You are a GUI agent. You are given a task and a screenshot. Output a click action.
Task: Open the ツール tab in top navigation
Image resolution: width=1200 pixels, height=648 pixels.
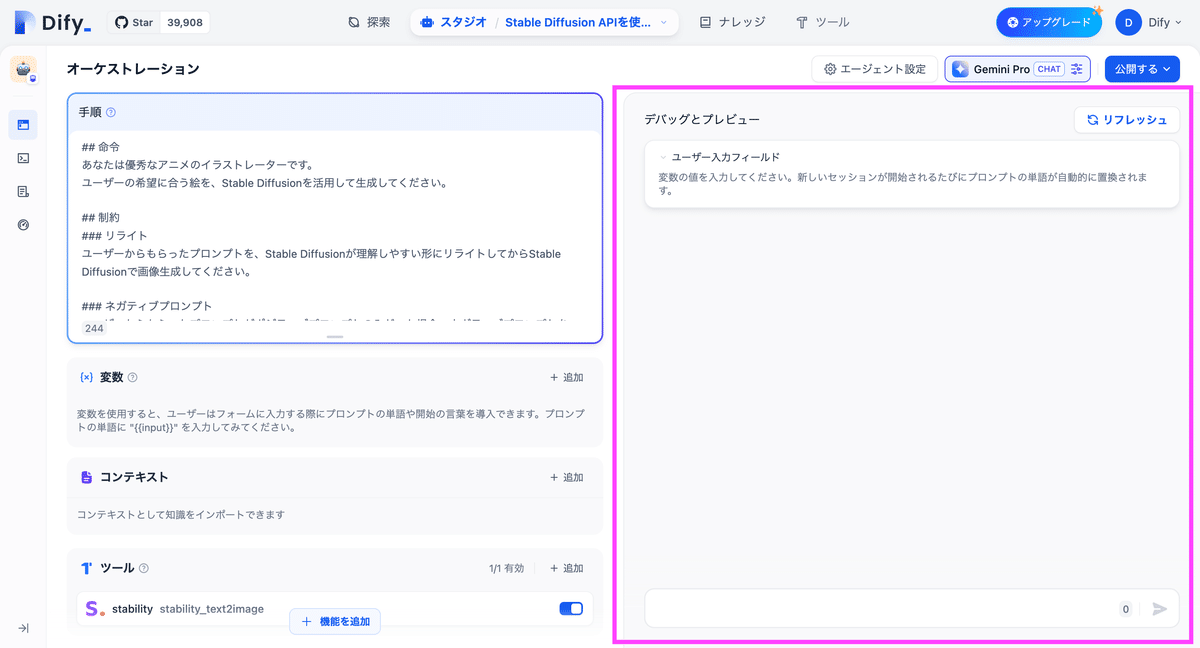point(822,22)
